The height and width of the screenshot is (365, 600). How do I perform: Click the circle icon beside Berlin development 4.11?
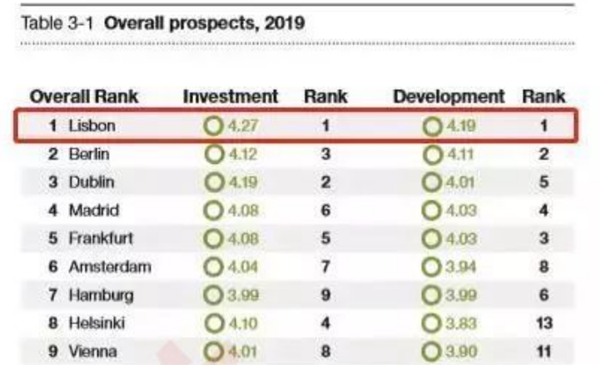(432, 155)
